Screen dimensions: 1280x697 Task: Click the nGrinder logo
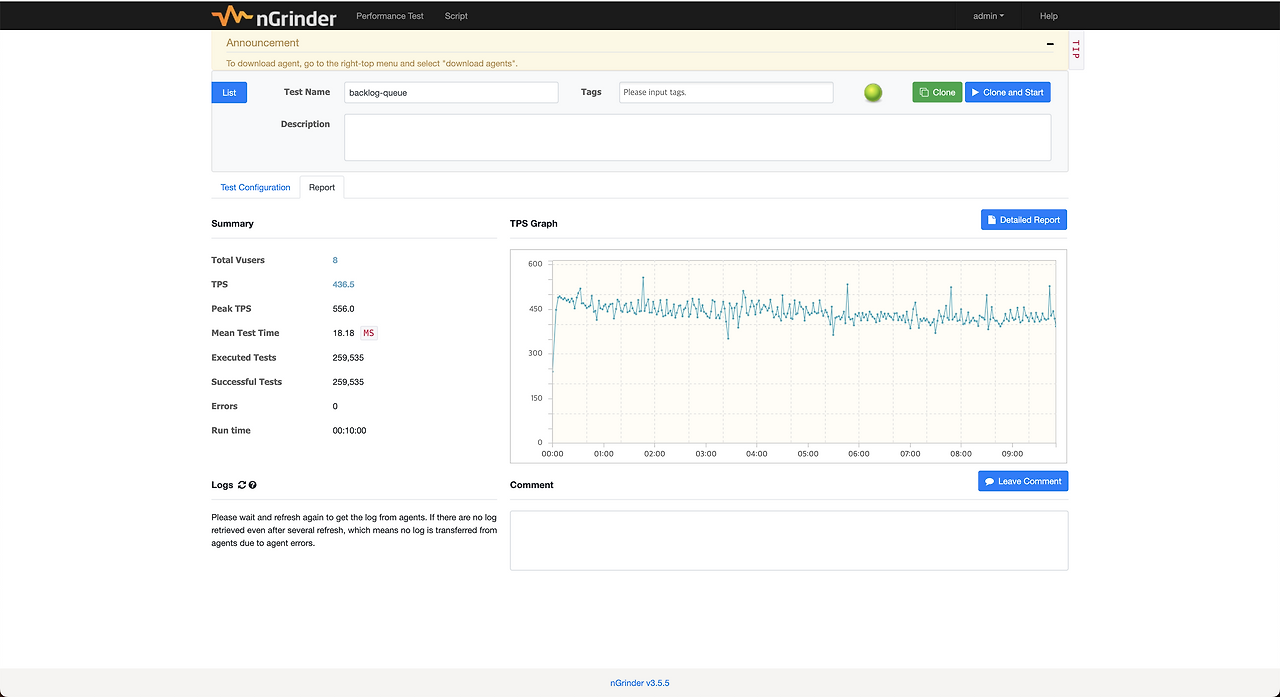pyautogui.click(x=274, y=16)
